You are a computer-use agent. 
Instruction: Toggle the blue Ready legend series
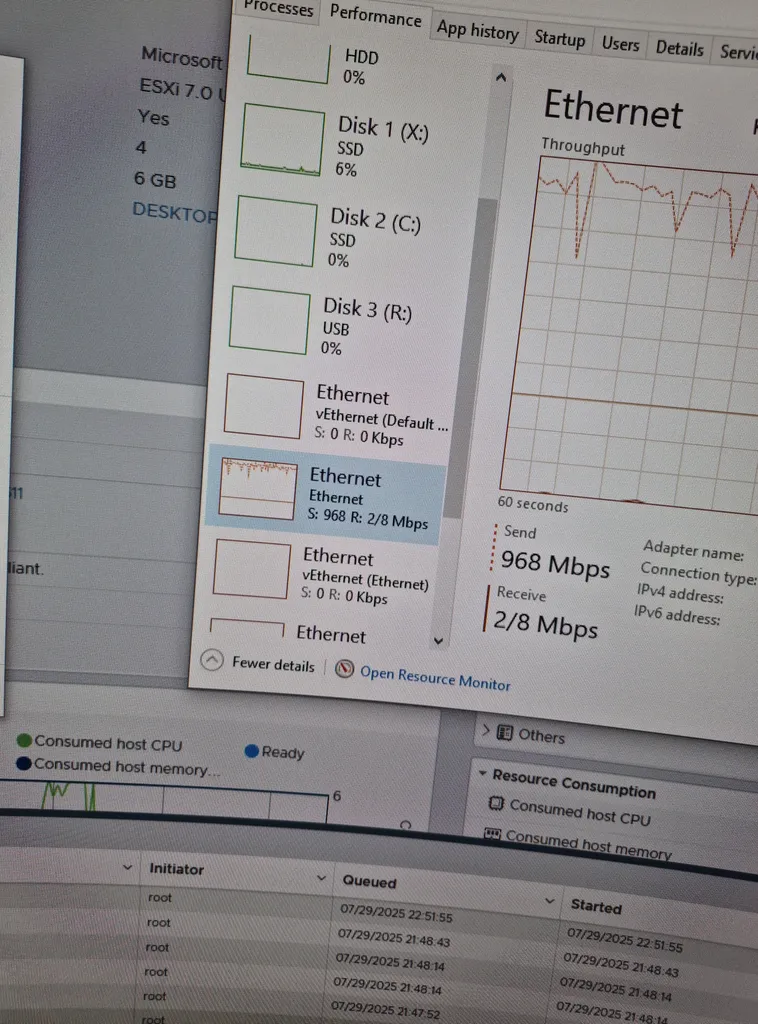[251, 751]
